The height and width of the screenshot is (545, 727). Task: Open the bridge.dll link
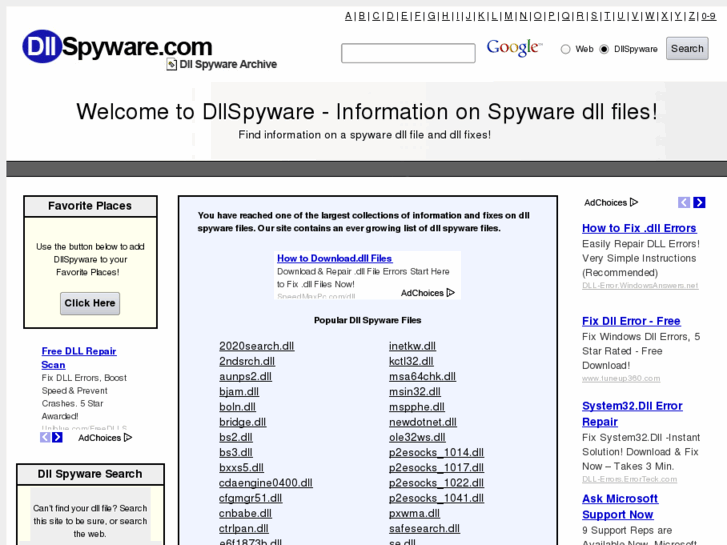(242, 422)
